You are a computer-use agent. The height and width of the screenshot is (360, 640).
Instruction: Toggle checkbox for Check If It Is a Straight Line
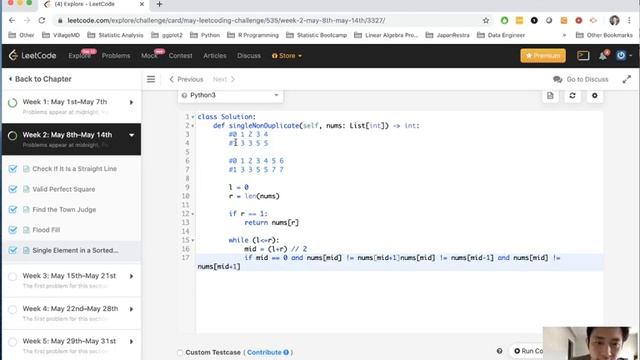(13, 169)
